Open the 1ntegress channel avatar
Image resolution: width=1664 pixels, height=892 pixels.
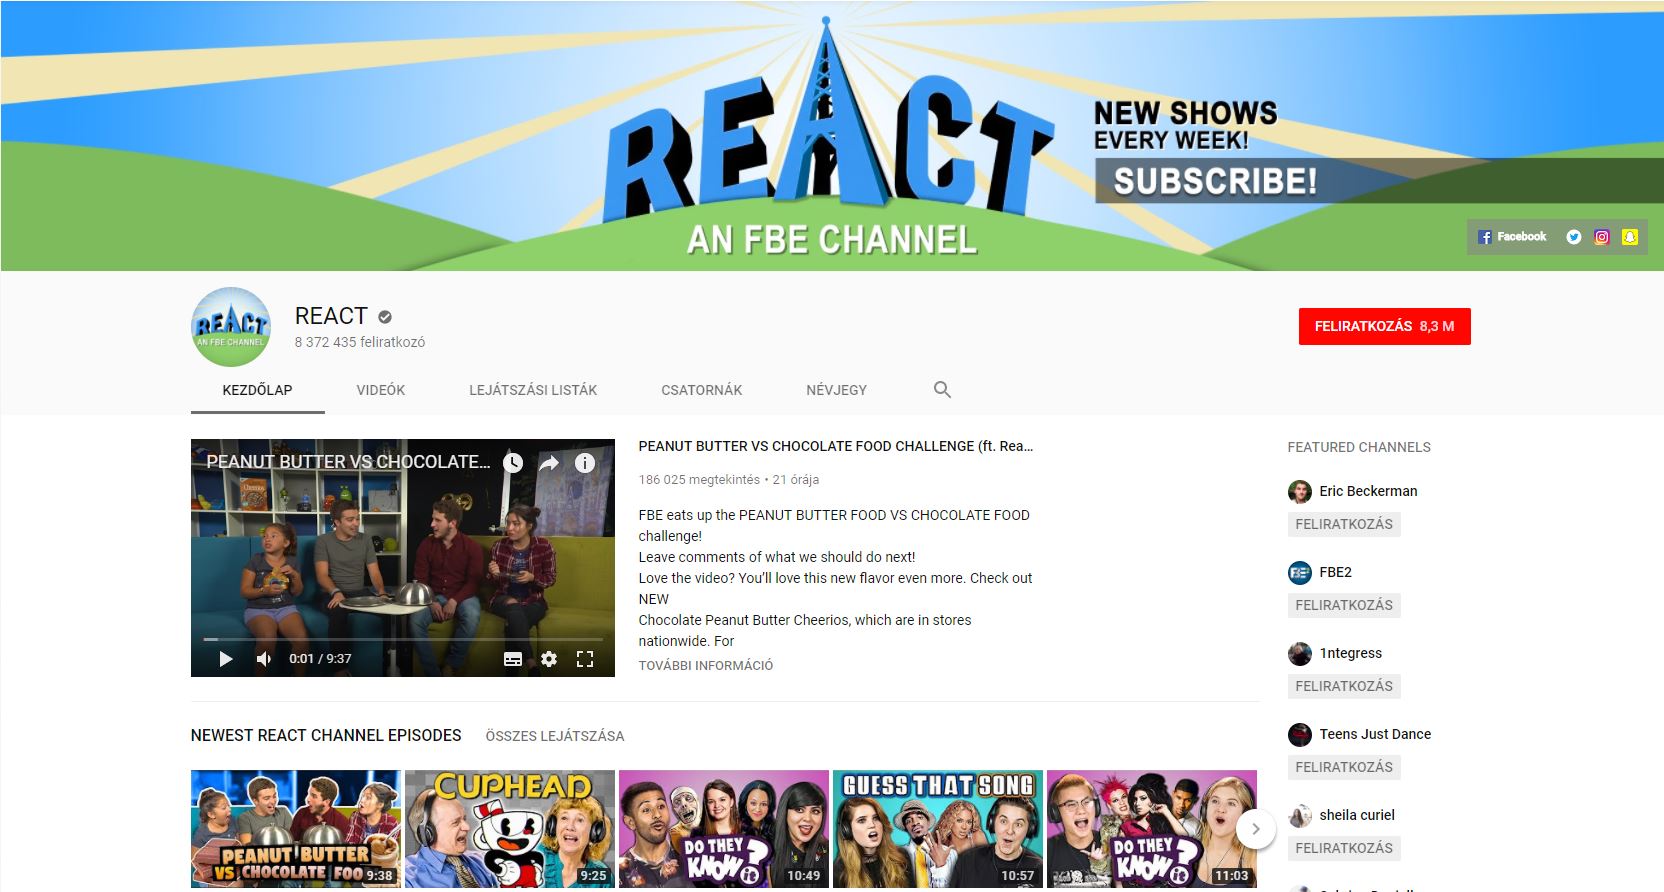click(1300, 653)
